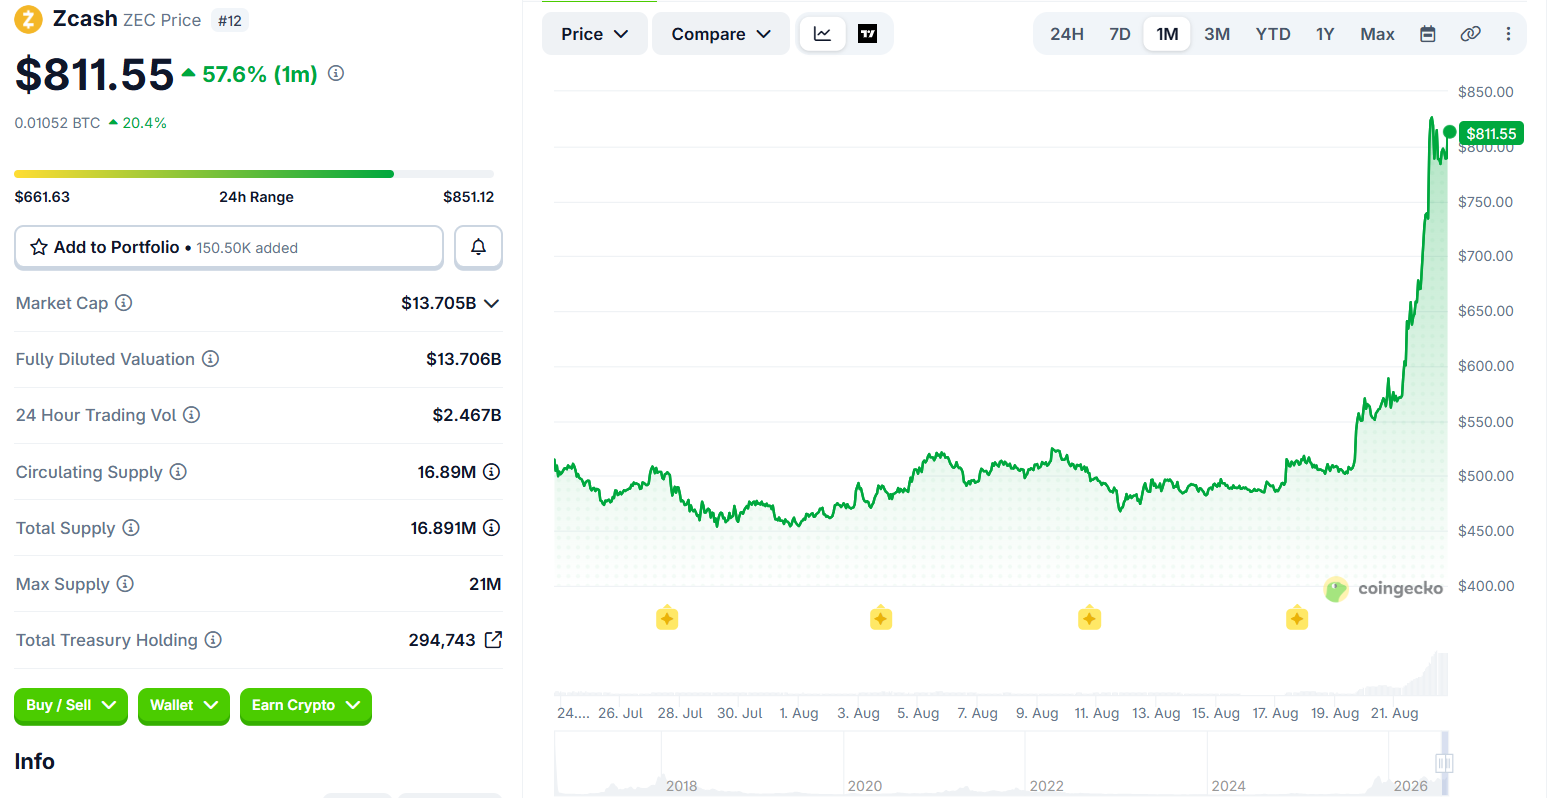Viewport: 1554px width, 798px height.
Task: Open the Compare dropdown
Action: [721, 34]
